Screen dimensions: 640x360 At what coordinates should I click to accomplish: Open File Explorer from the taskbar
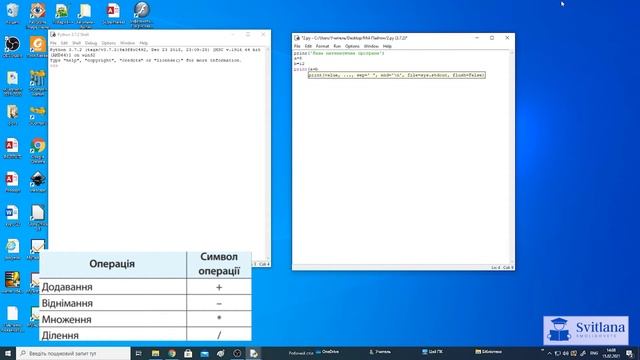(x=156, y=353)
